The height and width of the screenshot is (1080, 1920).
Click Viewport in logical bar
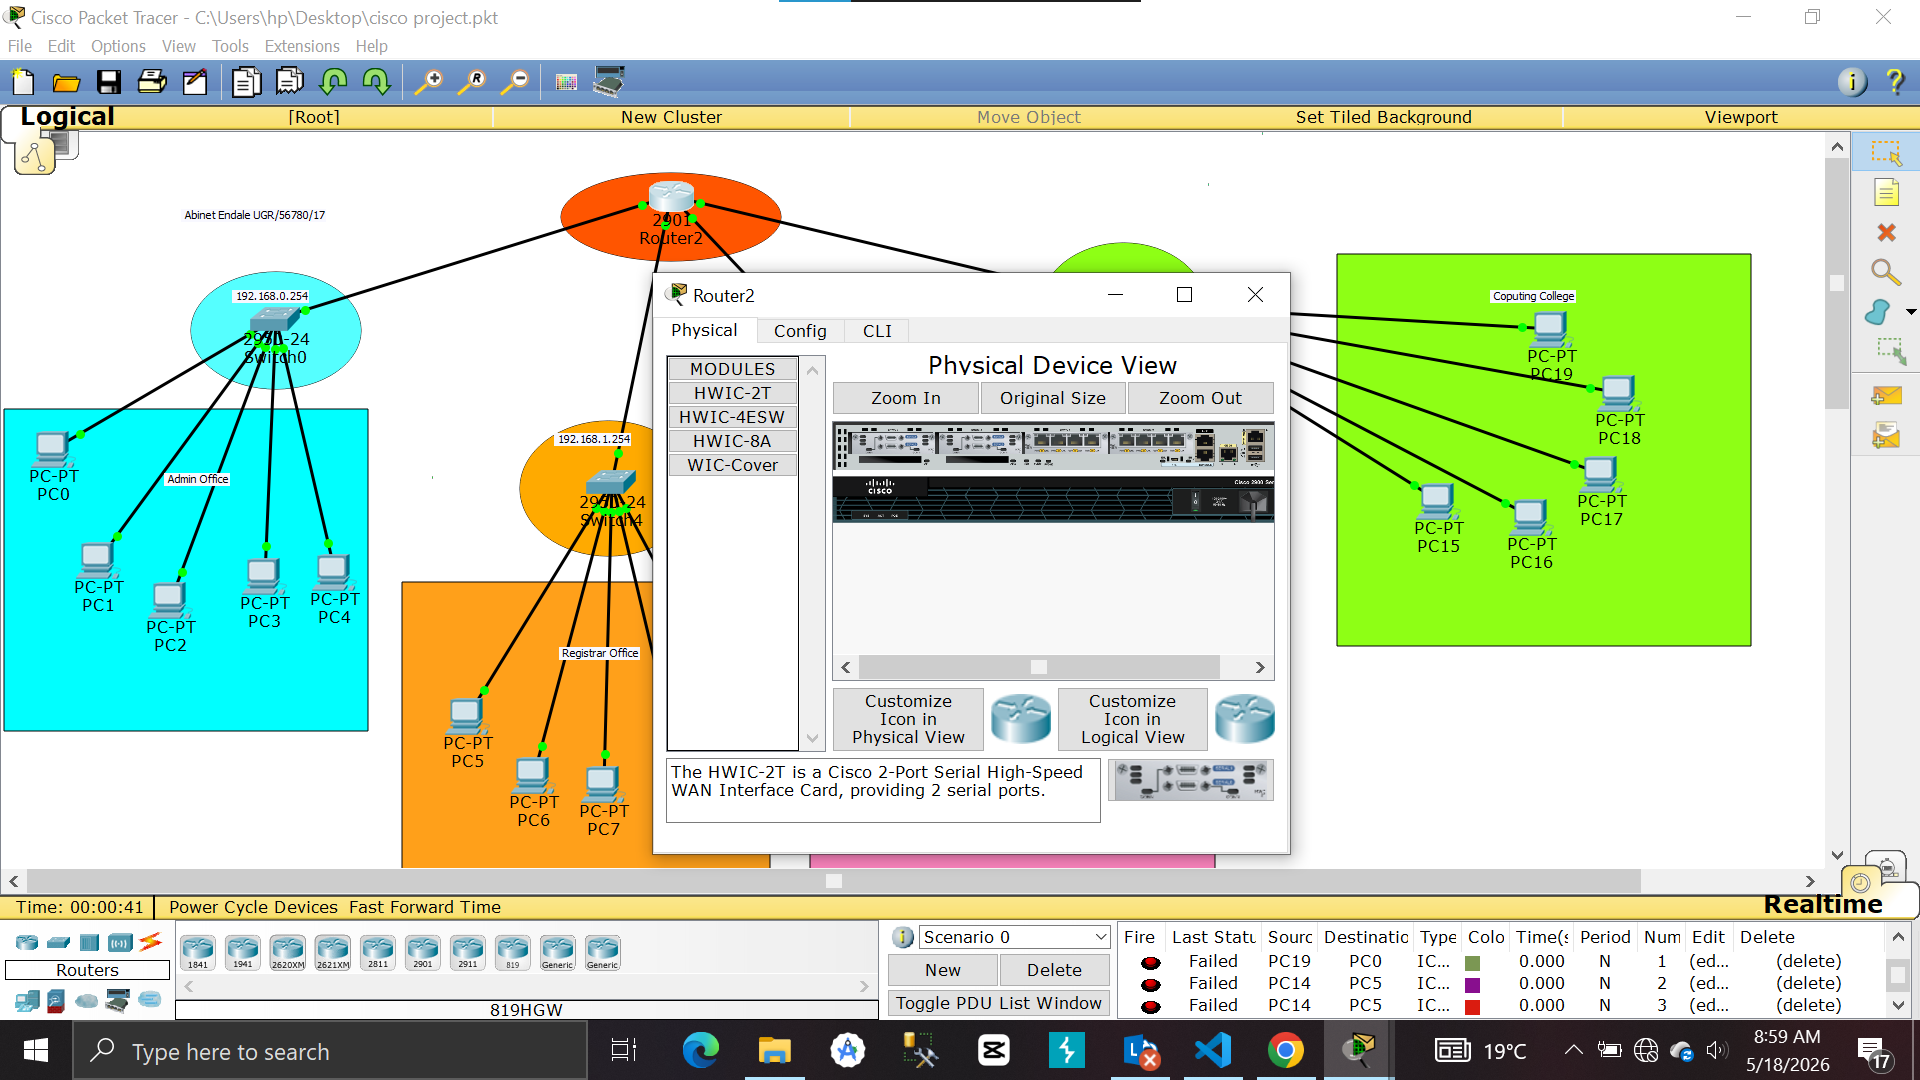1740,117
